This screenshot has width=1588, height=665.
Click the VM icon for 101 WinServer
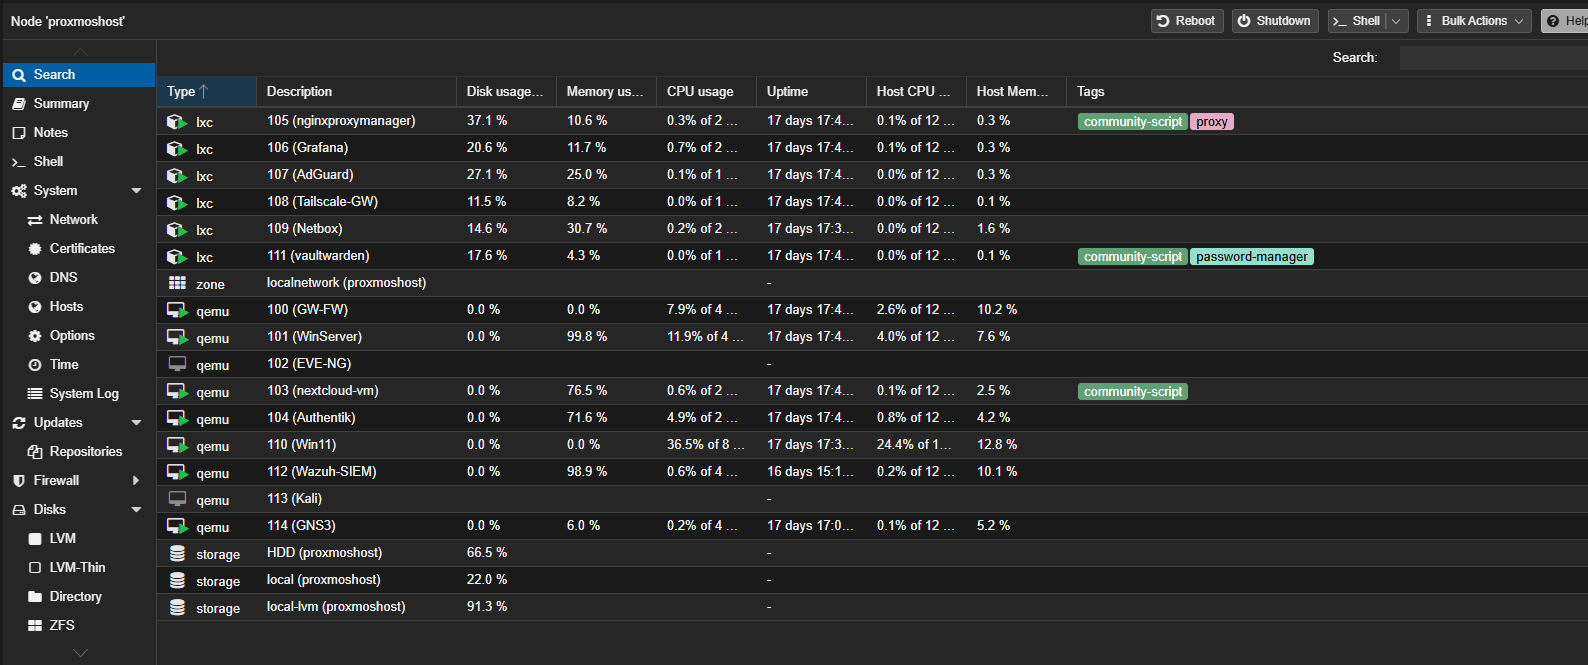[177, 337]
